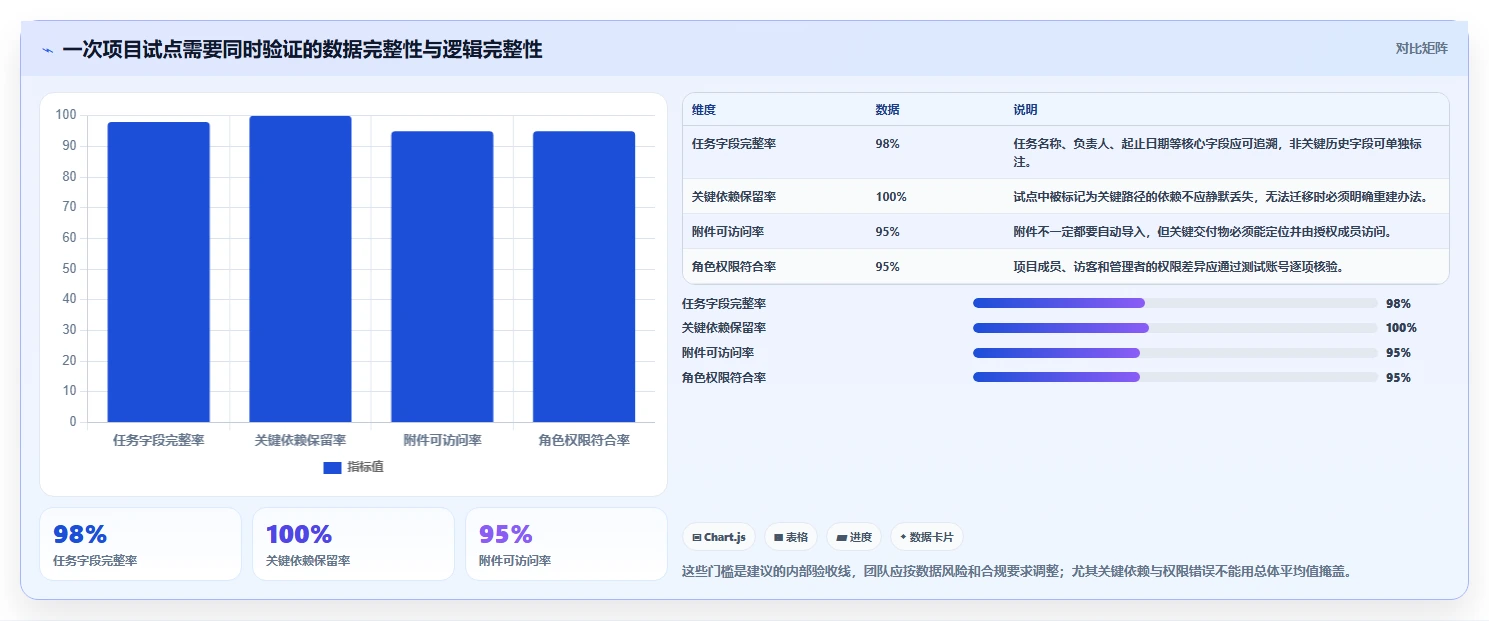Viewport: 1489px width, 621px height.
Task: Select the 任务字段完整率 bar in chart
Action: click(158, 272)
